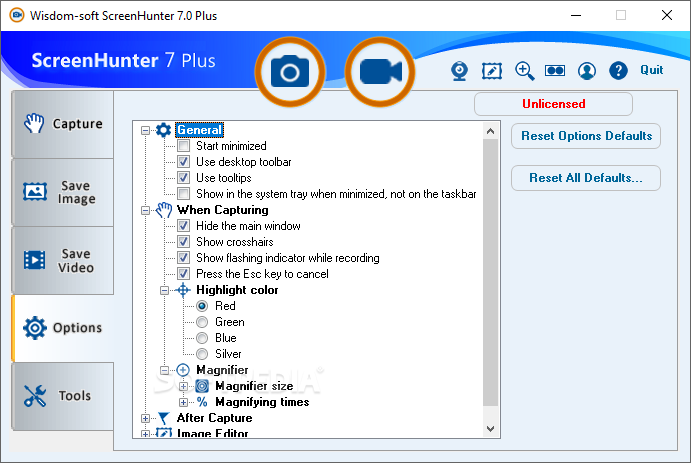Select the After Capture tree label
Screen dimensions: 691x463
coord(215,418)
